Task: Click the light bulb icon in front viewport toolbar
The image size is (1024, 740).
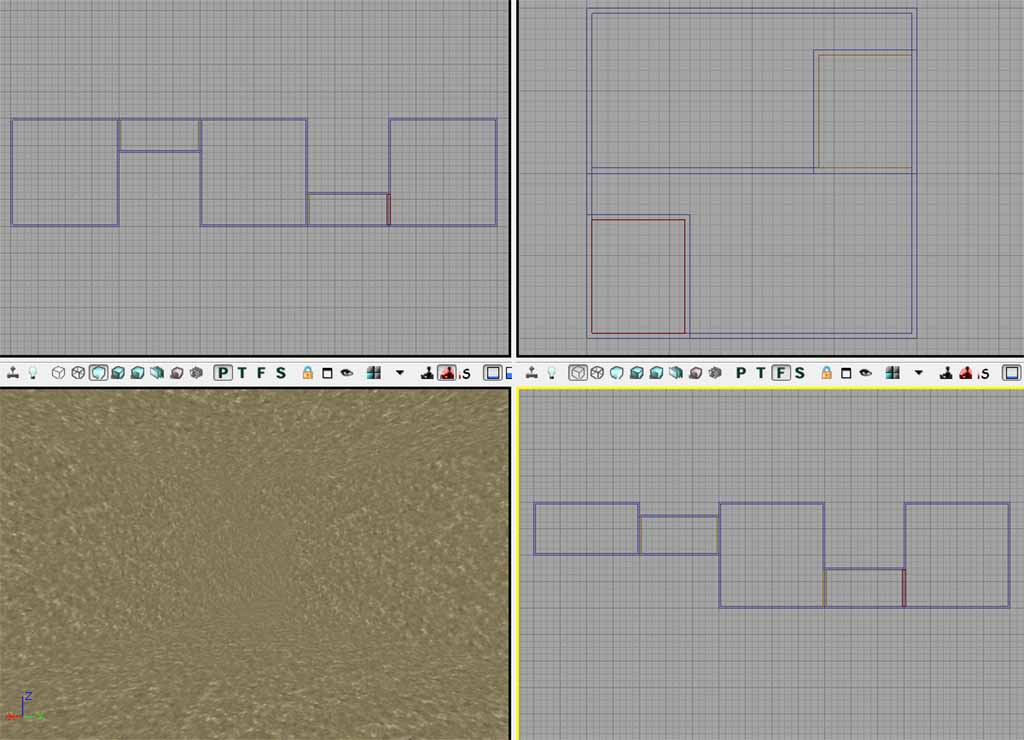Action: (x=552, y=373)
